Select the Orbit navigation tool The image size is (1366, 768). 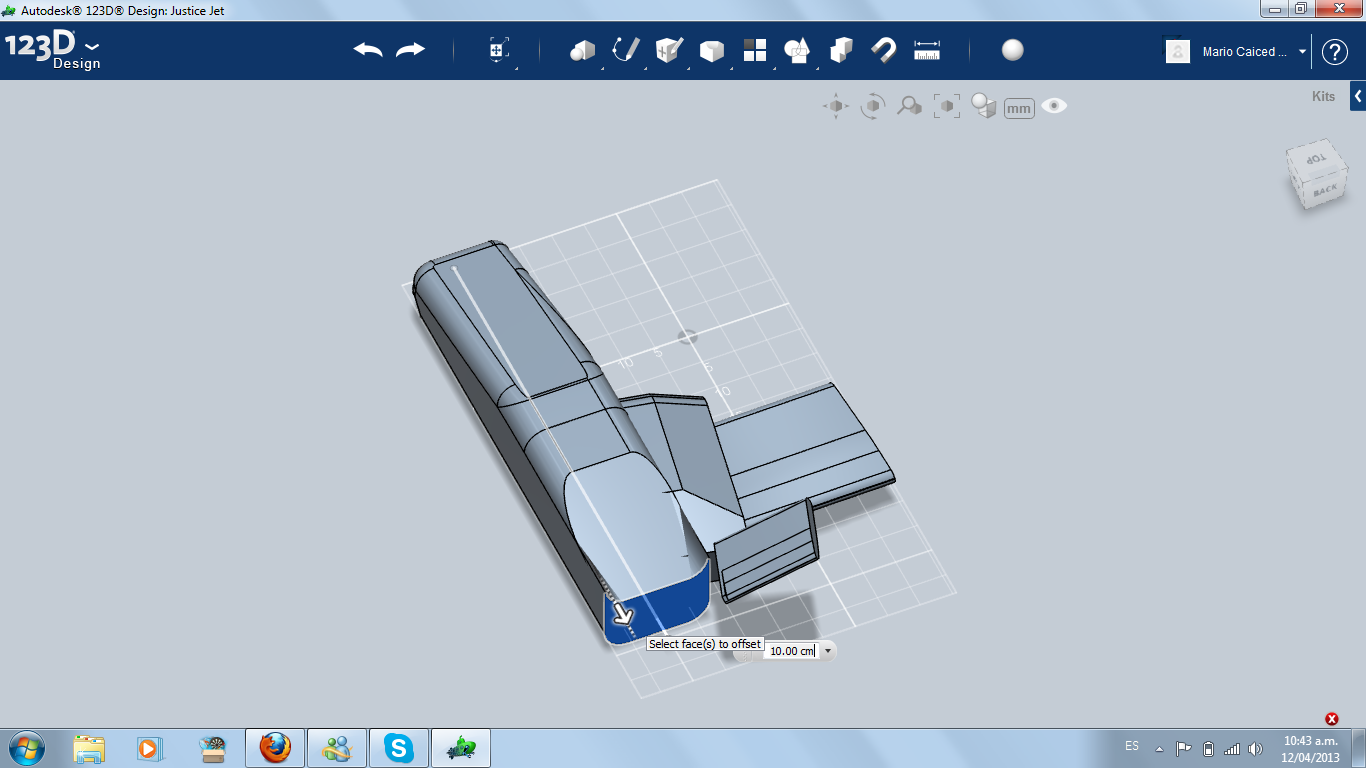873,106
